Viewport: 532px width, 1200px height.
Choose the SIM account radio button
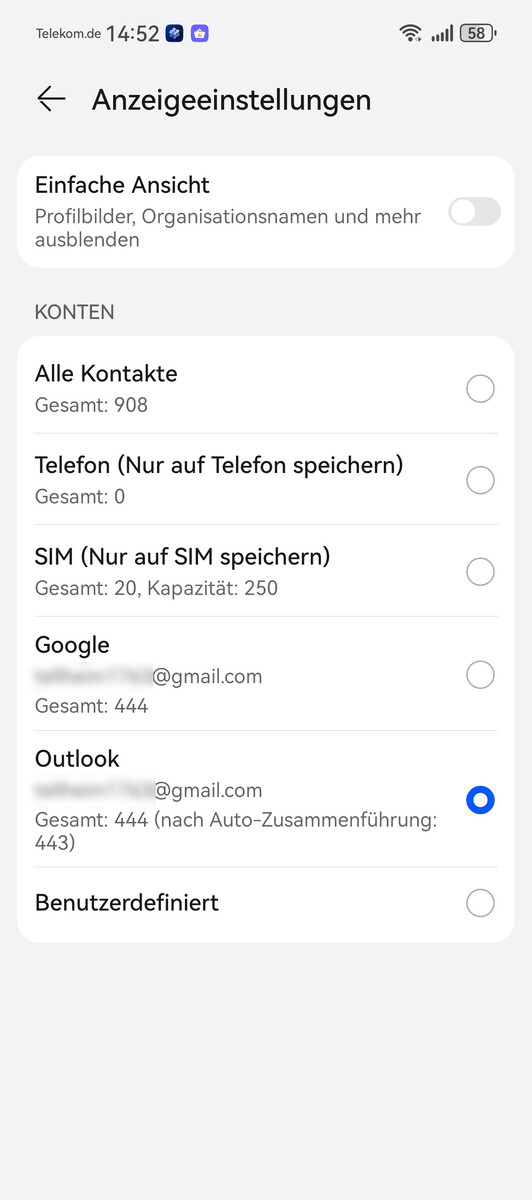[481, 571]
